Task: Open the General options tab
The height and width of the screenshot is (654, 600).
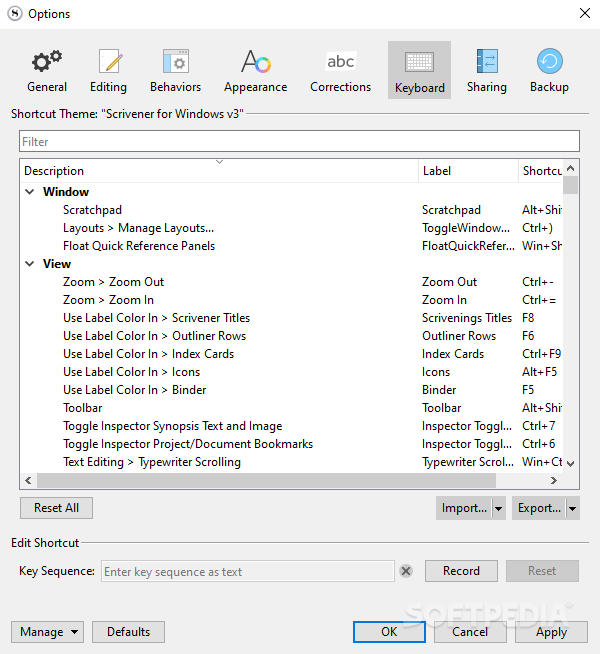Action: 47,70
